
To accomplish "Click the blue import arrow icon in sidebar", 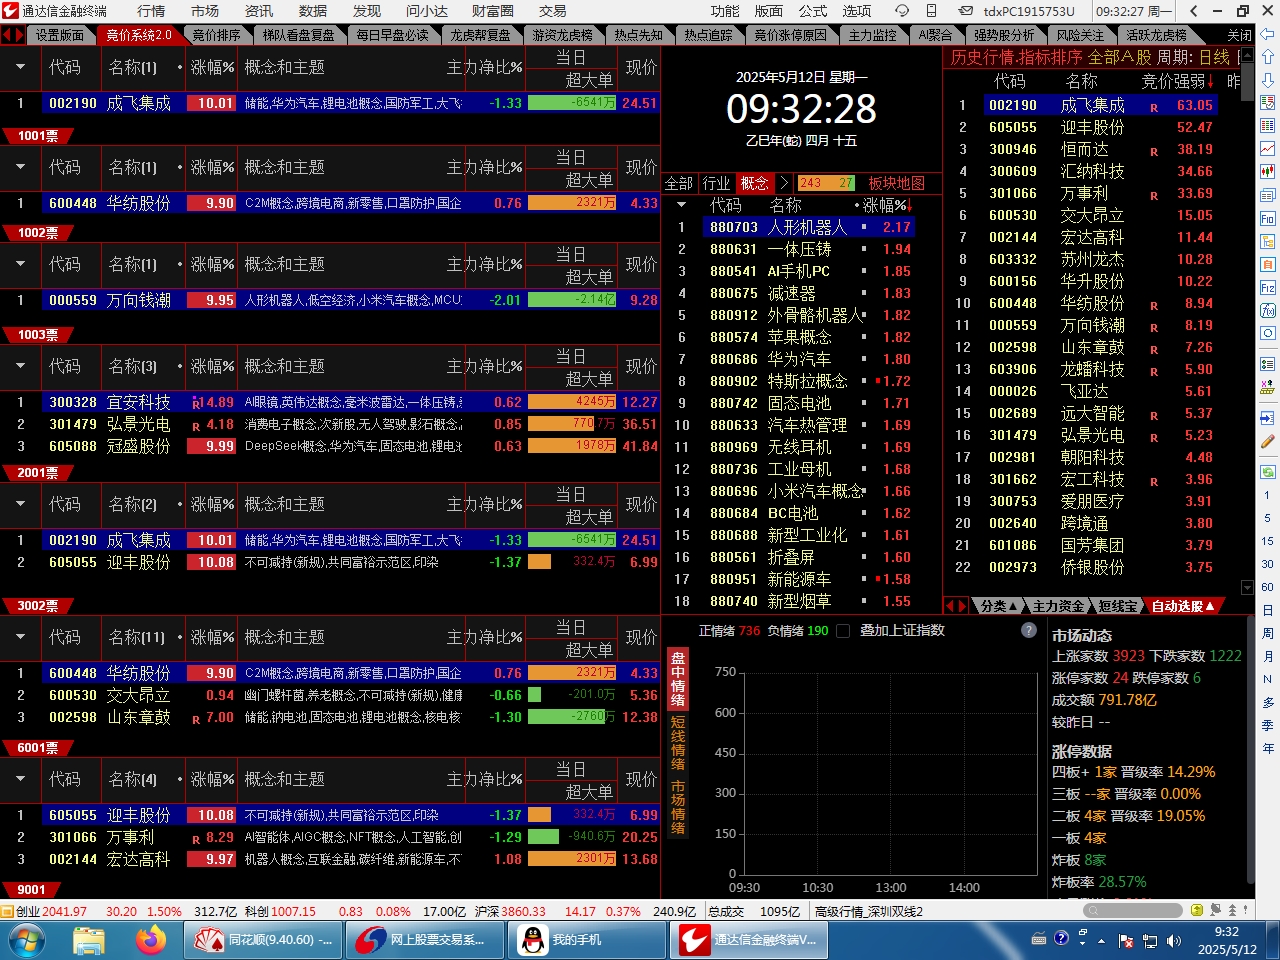I will pos(1268,418).
